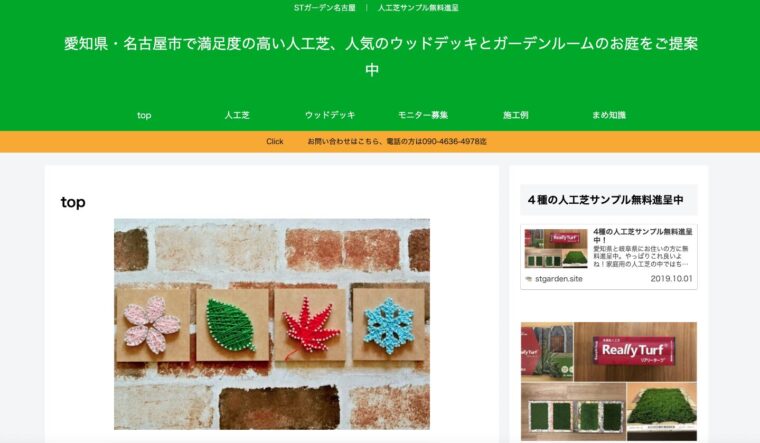Viewport: 760px width, 443px height.
Task: Click the green leaf string art
Action: (230, 325)
